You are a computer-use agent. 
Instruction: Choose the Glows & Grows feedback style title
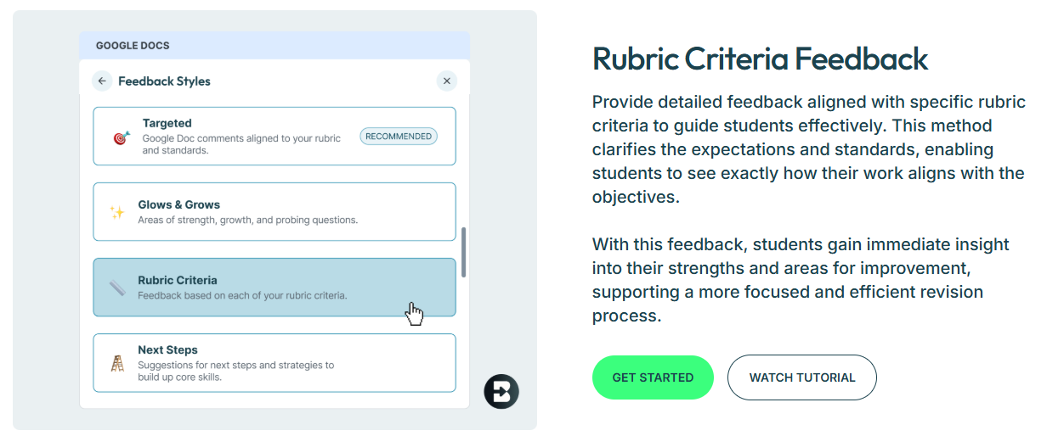point(179,205)
